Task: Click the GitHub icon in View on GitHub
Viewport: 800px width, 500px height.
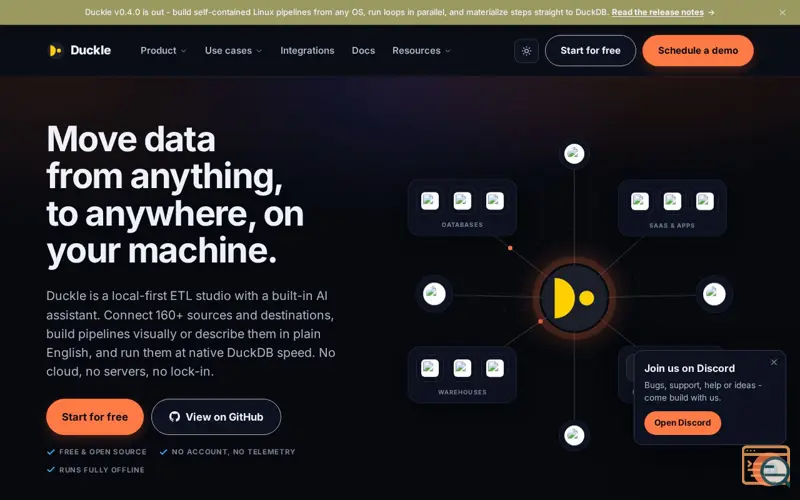Action: click(x=174, y=417)
